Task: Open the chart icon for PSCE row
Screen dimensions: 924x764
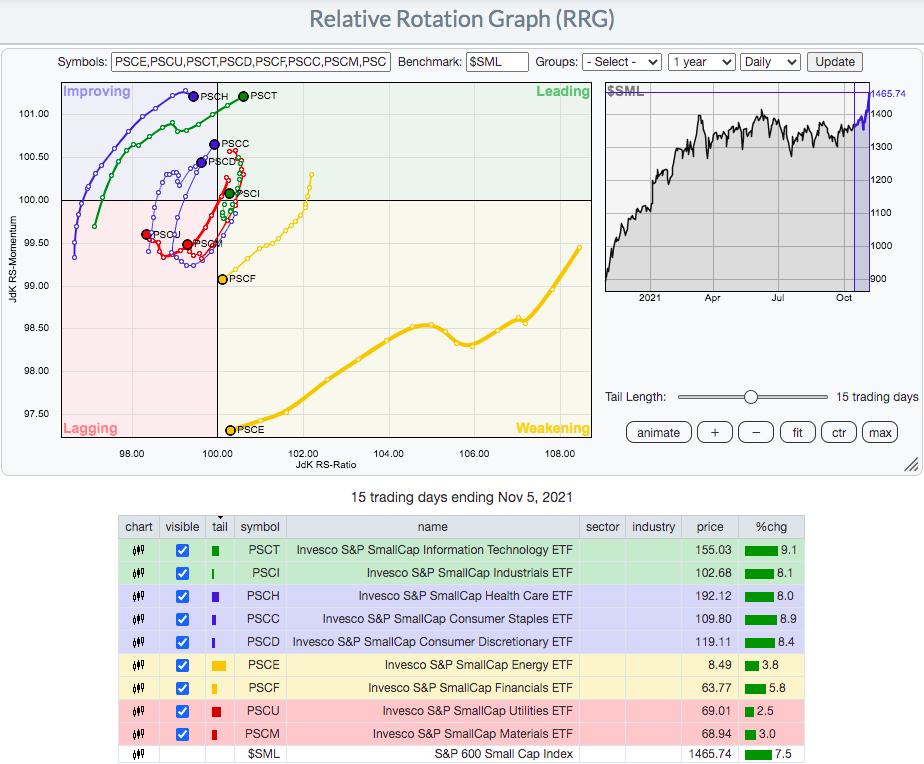Action: (139, 665)
